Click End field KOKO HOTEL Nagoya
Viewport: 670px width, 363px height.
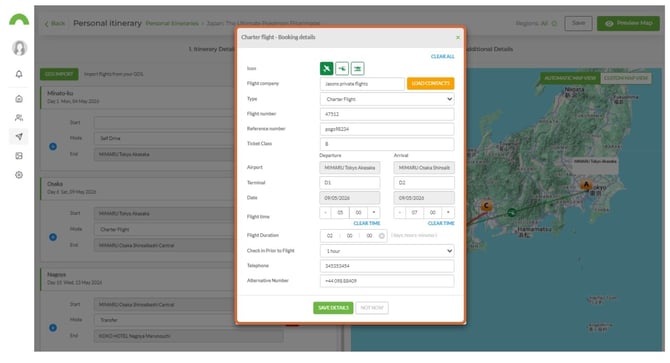tap(188, 336)
